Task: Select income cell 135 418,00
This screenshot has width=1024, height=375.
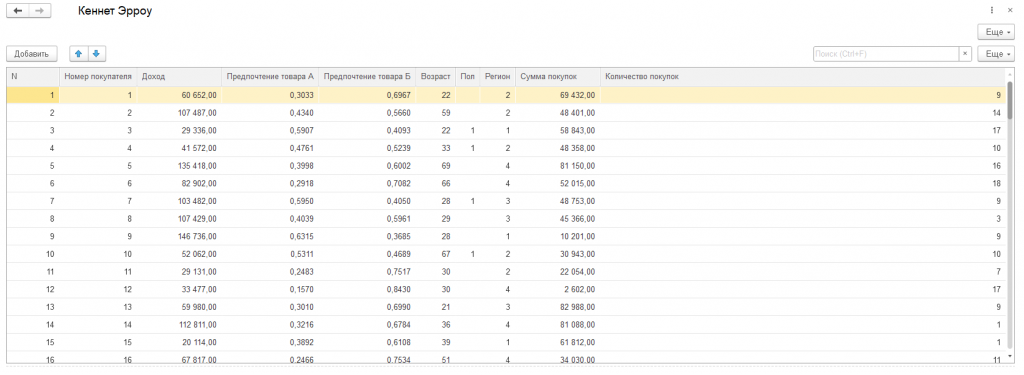Action: point(180,166)
